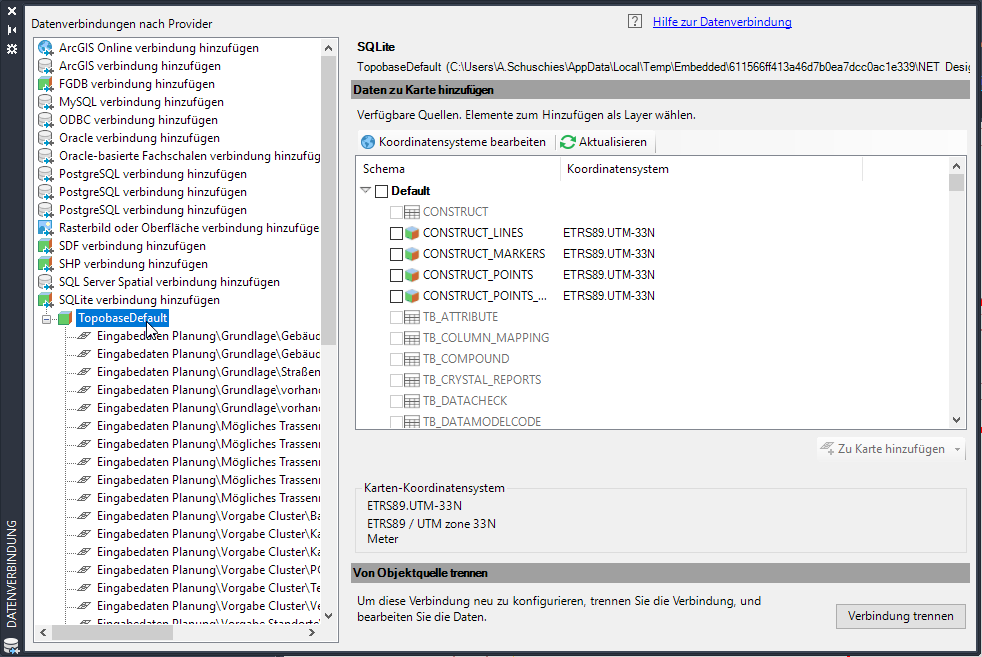Viewport: 982px width, 657px height.
Task: Click the green refresh arrows icon
Action: 567,142
